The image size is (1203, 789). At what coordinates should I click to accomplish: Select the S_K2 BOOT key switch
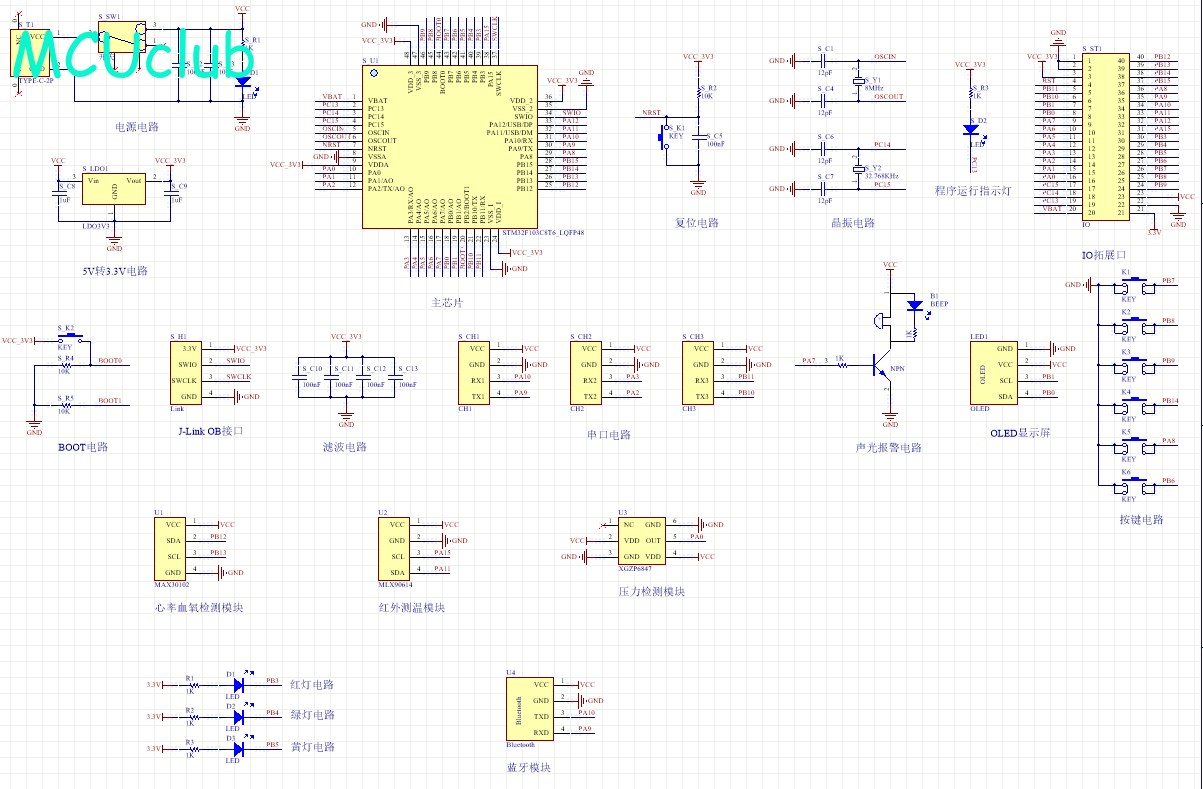68,340
